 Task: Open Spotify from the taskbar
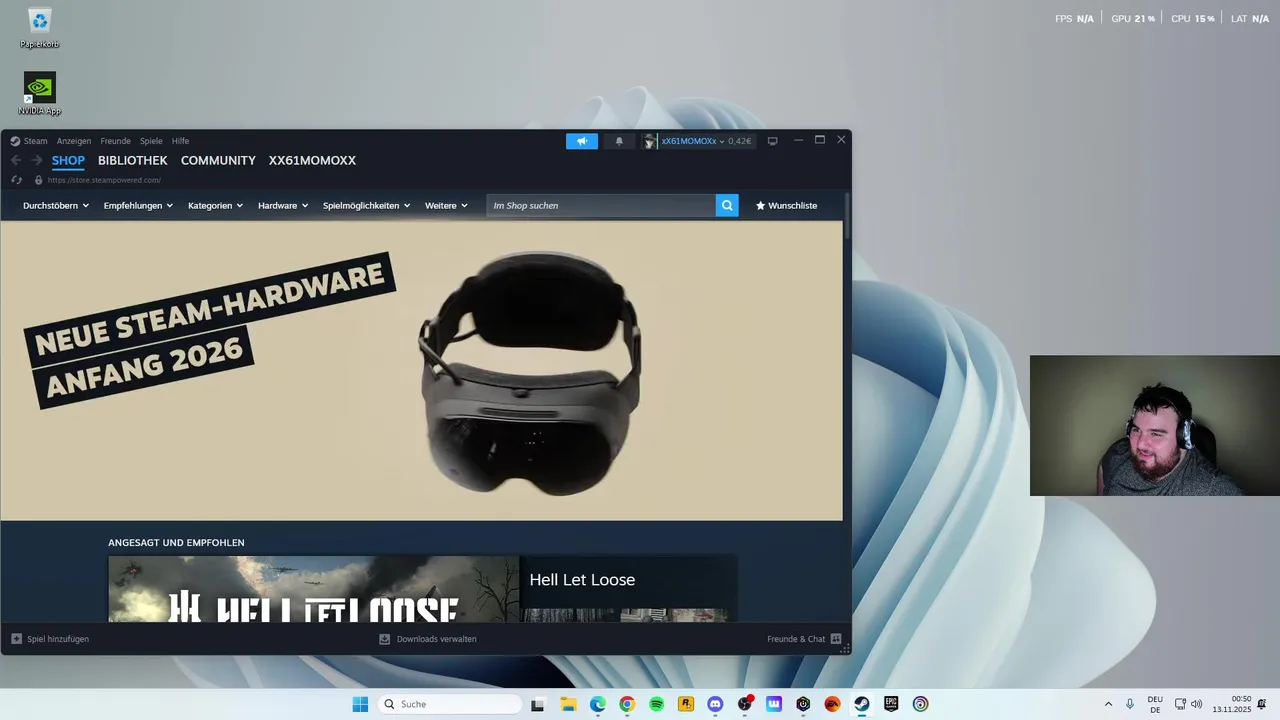656,704
